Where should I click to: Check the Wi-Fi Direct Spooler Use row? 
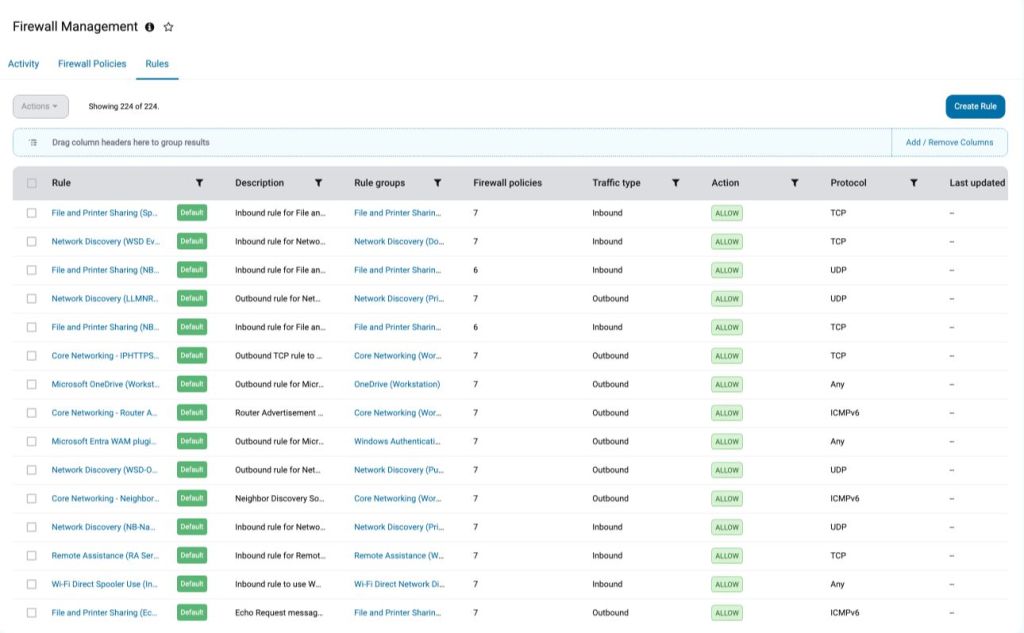click(x=31, y=584)
